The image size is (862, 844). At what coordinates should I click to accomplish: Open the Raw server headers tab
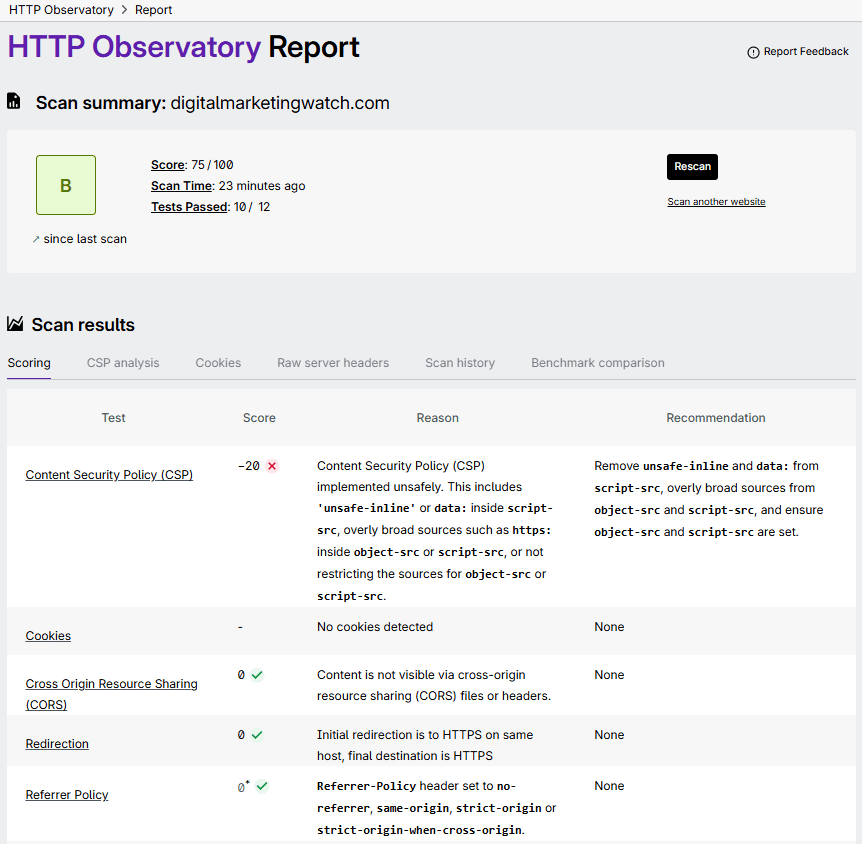333,363
